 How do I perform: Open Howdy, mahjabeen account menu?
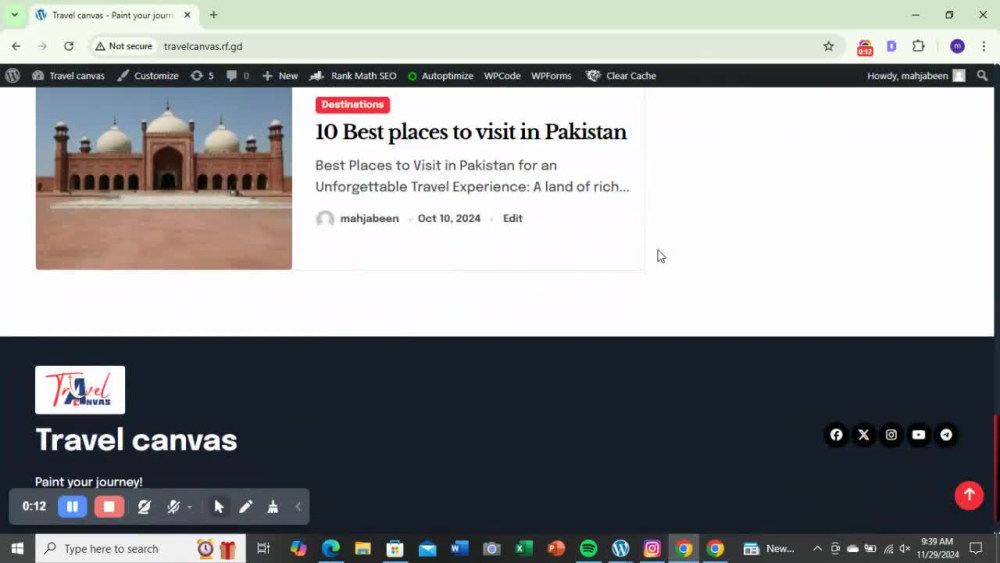(916, 75)
